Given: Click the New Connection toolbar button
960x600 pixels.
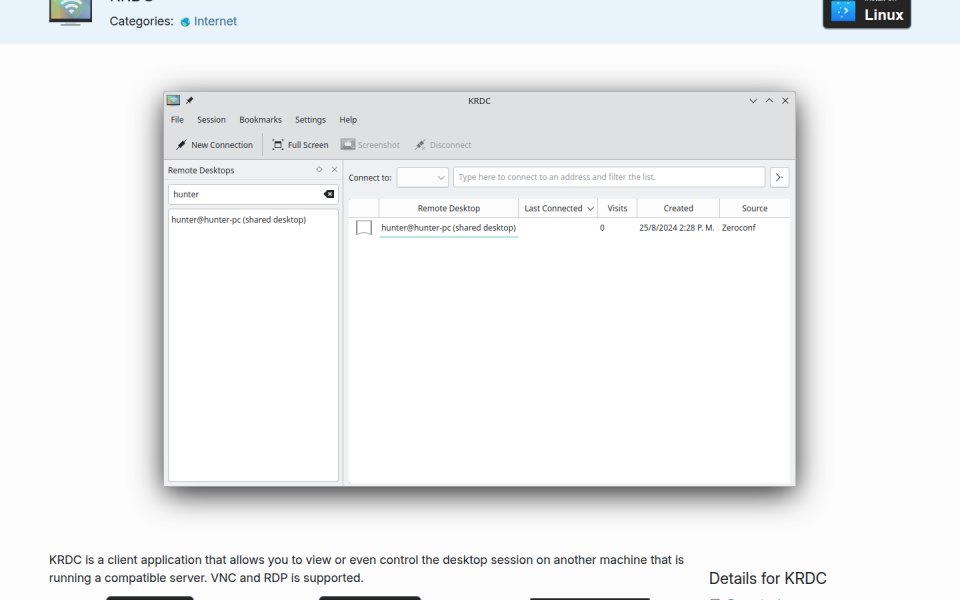Looking at the screenshot, I should tap(214, 145).
